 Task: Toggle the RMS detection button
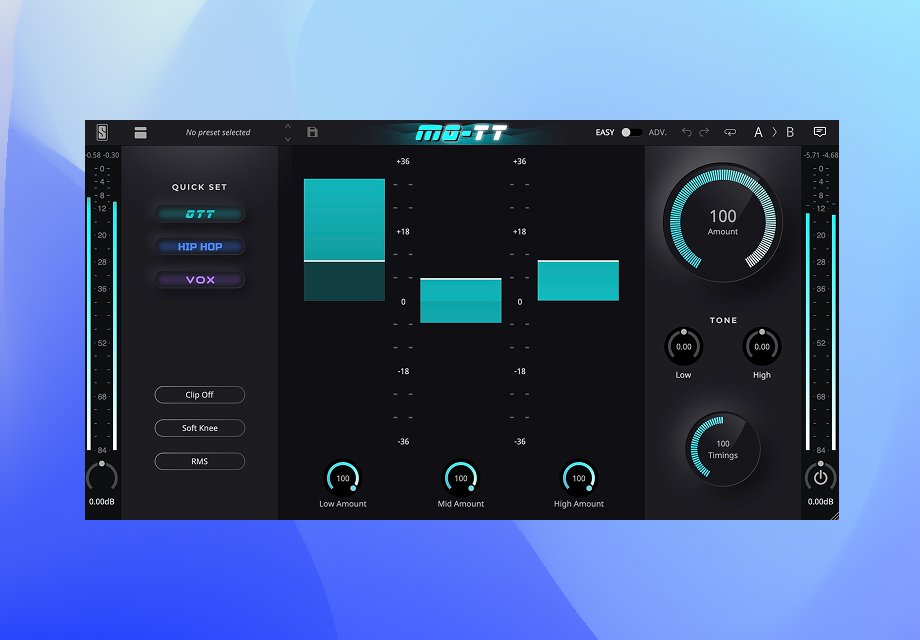(199, 462)
